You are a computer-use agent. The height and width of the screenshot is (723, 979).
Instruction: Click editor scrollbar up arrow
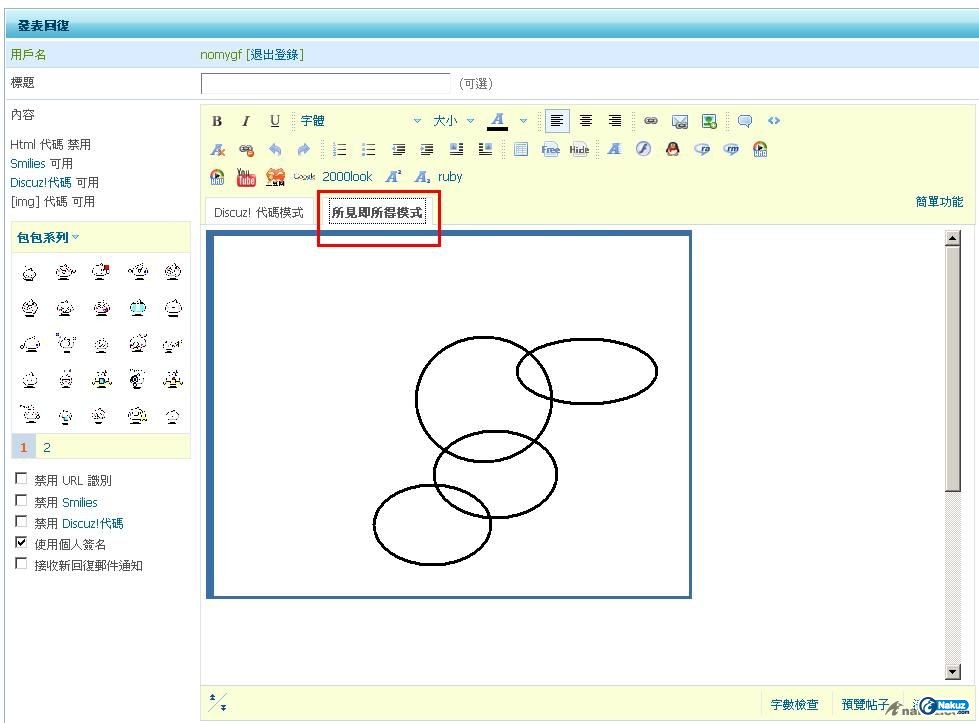click(x=952, y=238)
